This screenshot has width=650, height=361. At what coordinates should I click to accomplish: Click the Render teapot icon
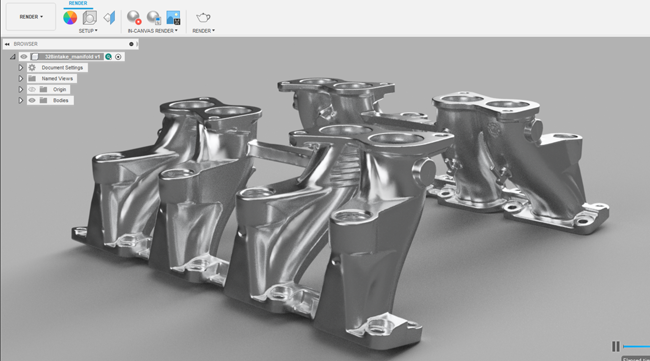[x=203, y=17]
